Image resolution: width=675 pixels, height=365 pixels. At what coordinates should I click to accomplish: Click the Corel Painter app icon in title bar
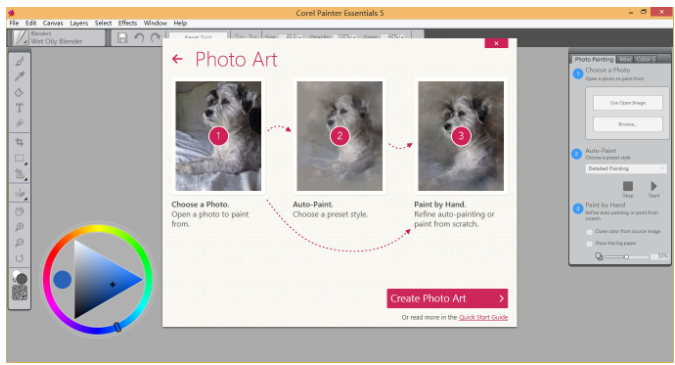[x=12, y=12]
